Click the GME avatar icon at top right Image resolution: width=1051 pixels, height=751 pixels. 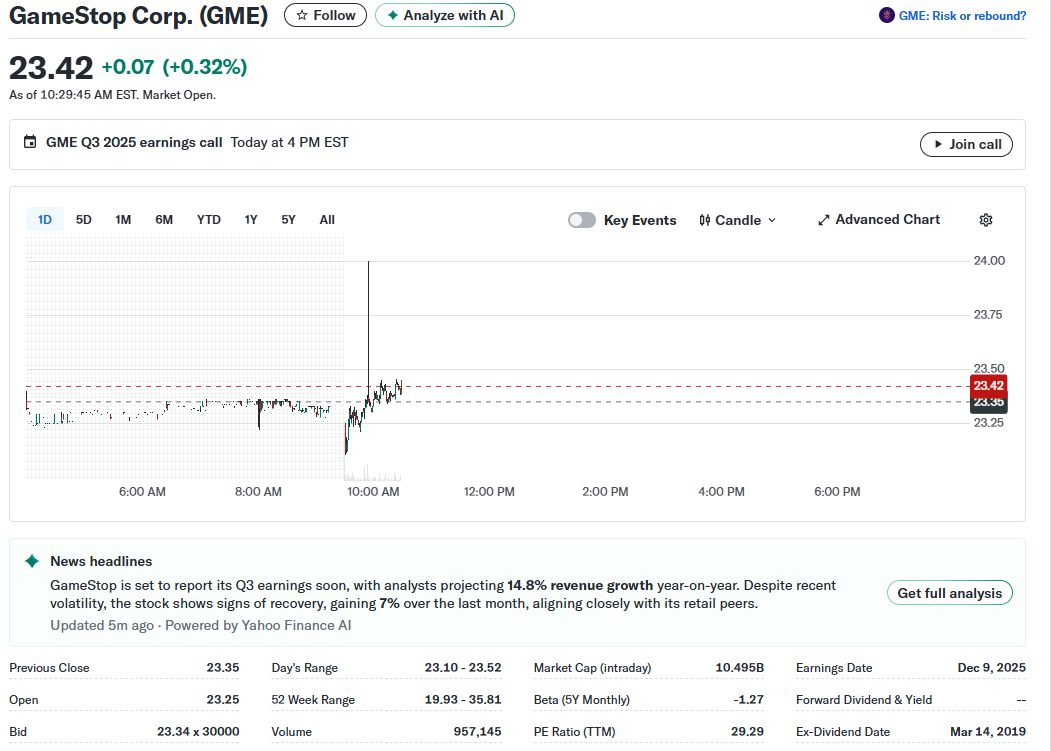point(886,15)
